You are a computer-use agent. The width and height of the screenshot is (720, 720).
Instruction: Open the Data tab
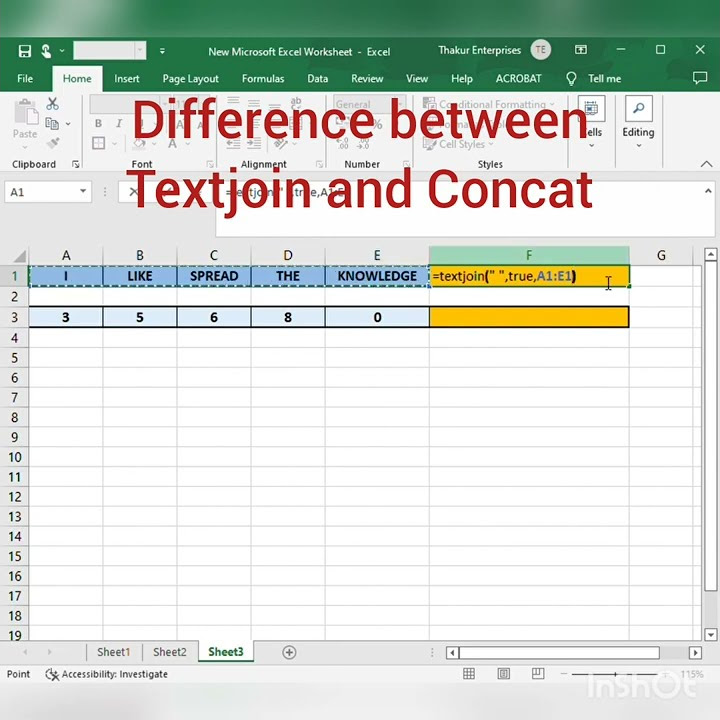317,79
